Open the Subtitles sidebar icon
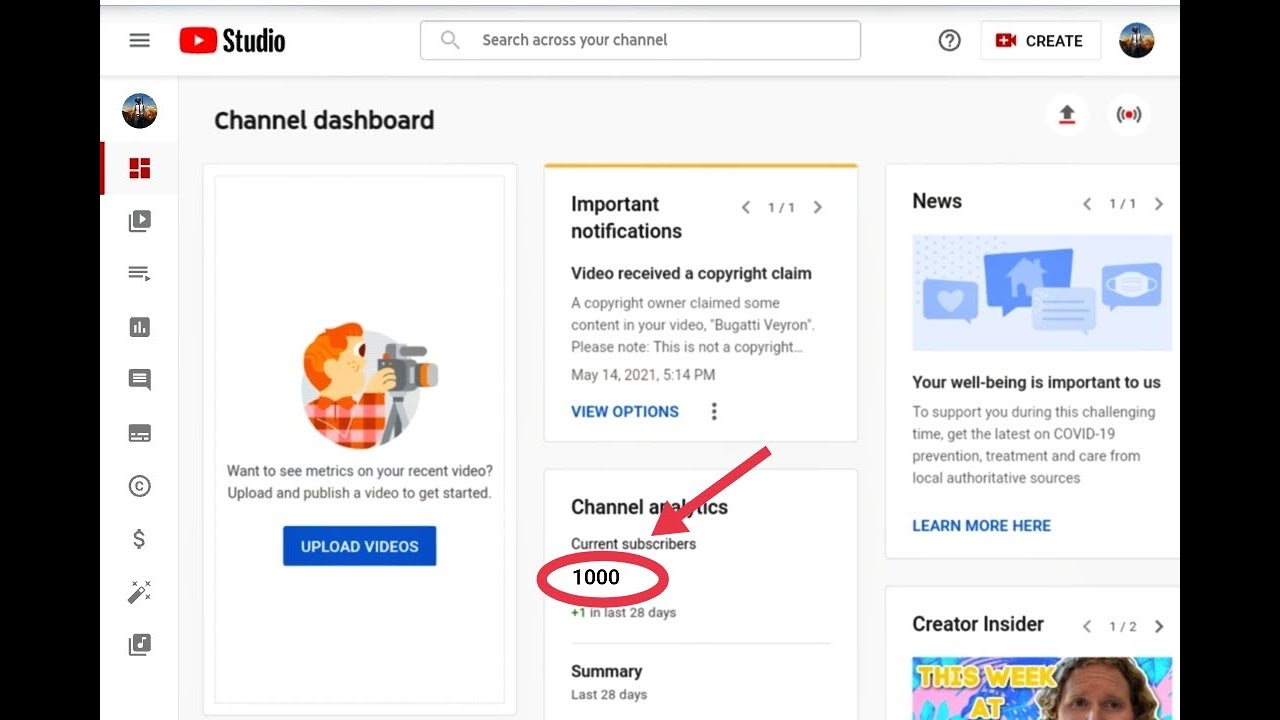Screen dimensions: 1280x720 pos(140,433)
